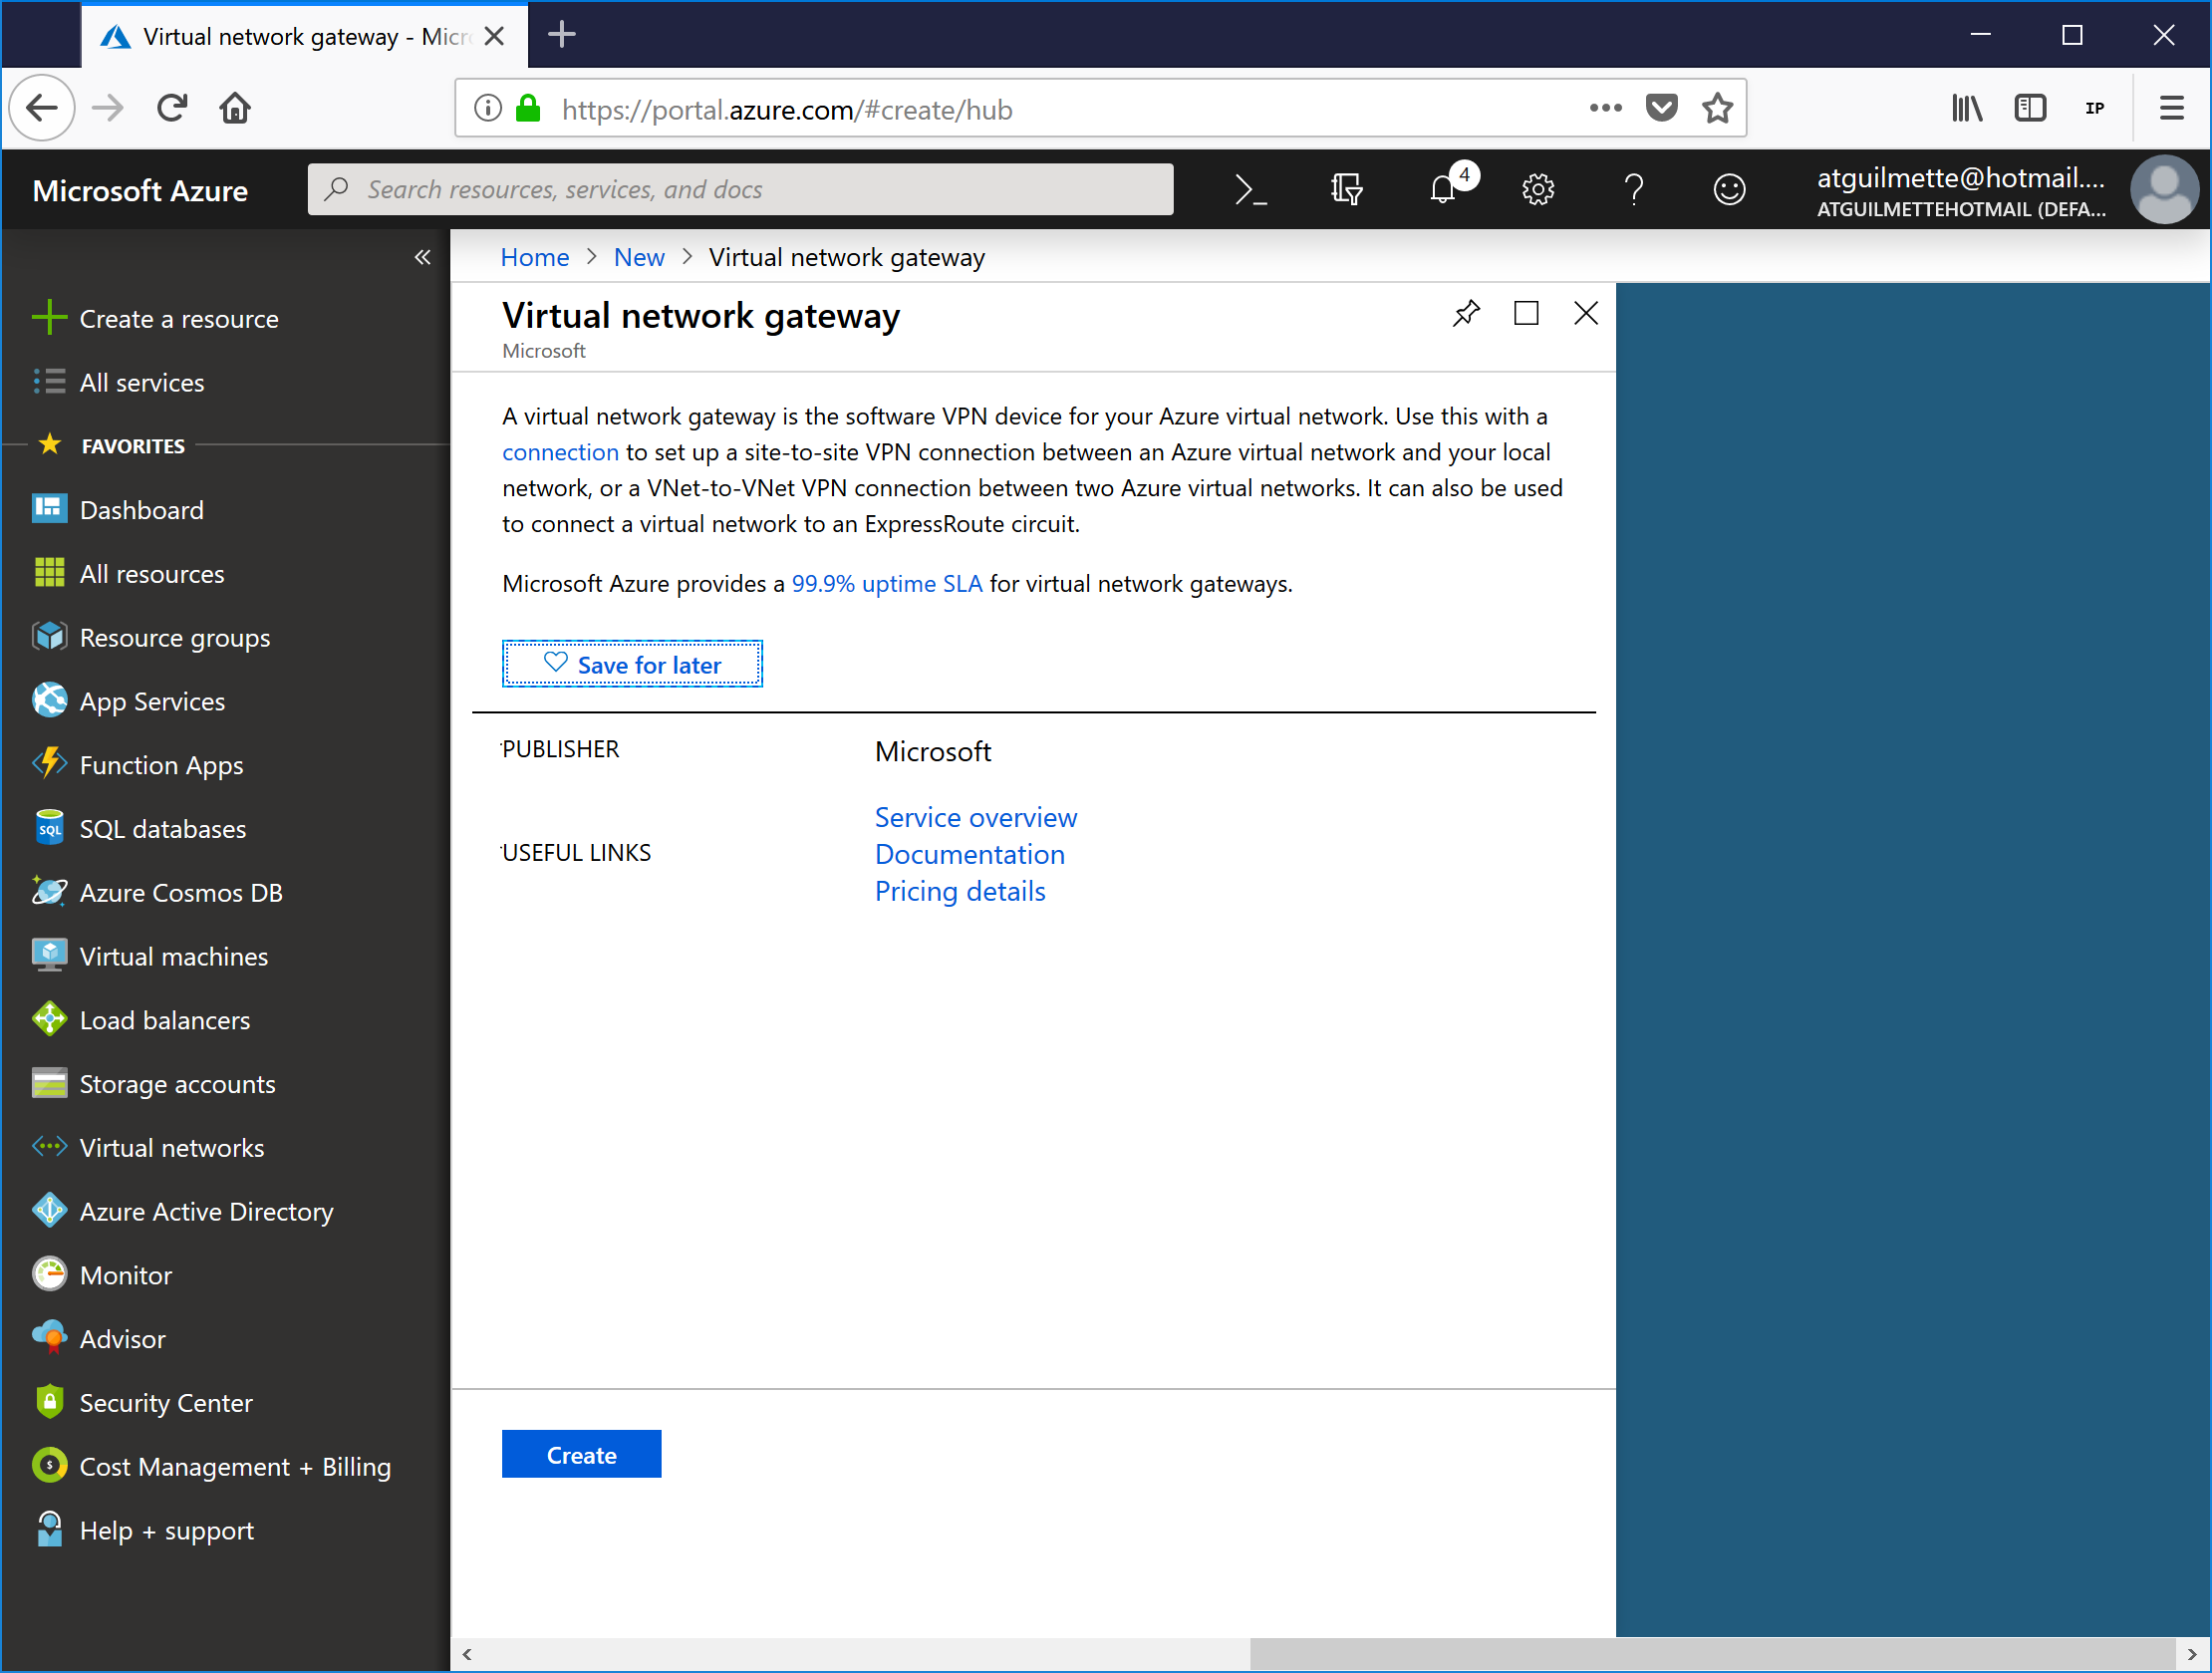Open All services
The image size is (2212, 1673).
pyautogui.click(x=142, y=382)
